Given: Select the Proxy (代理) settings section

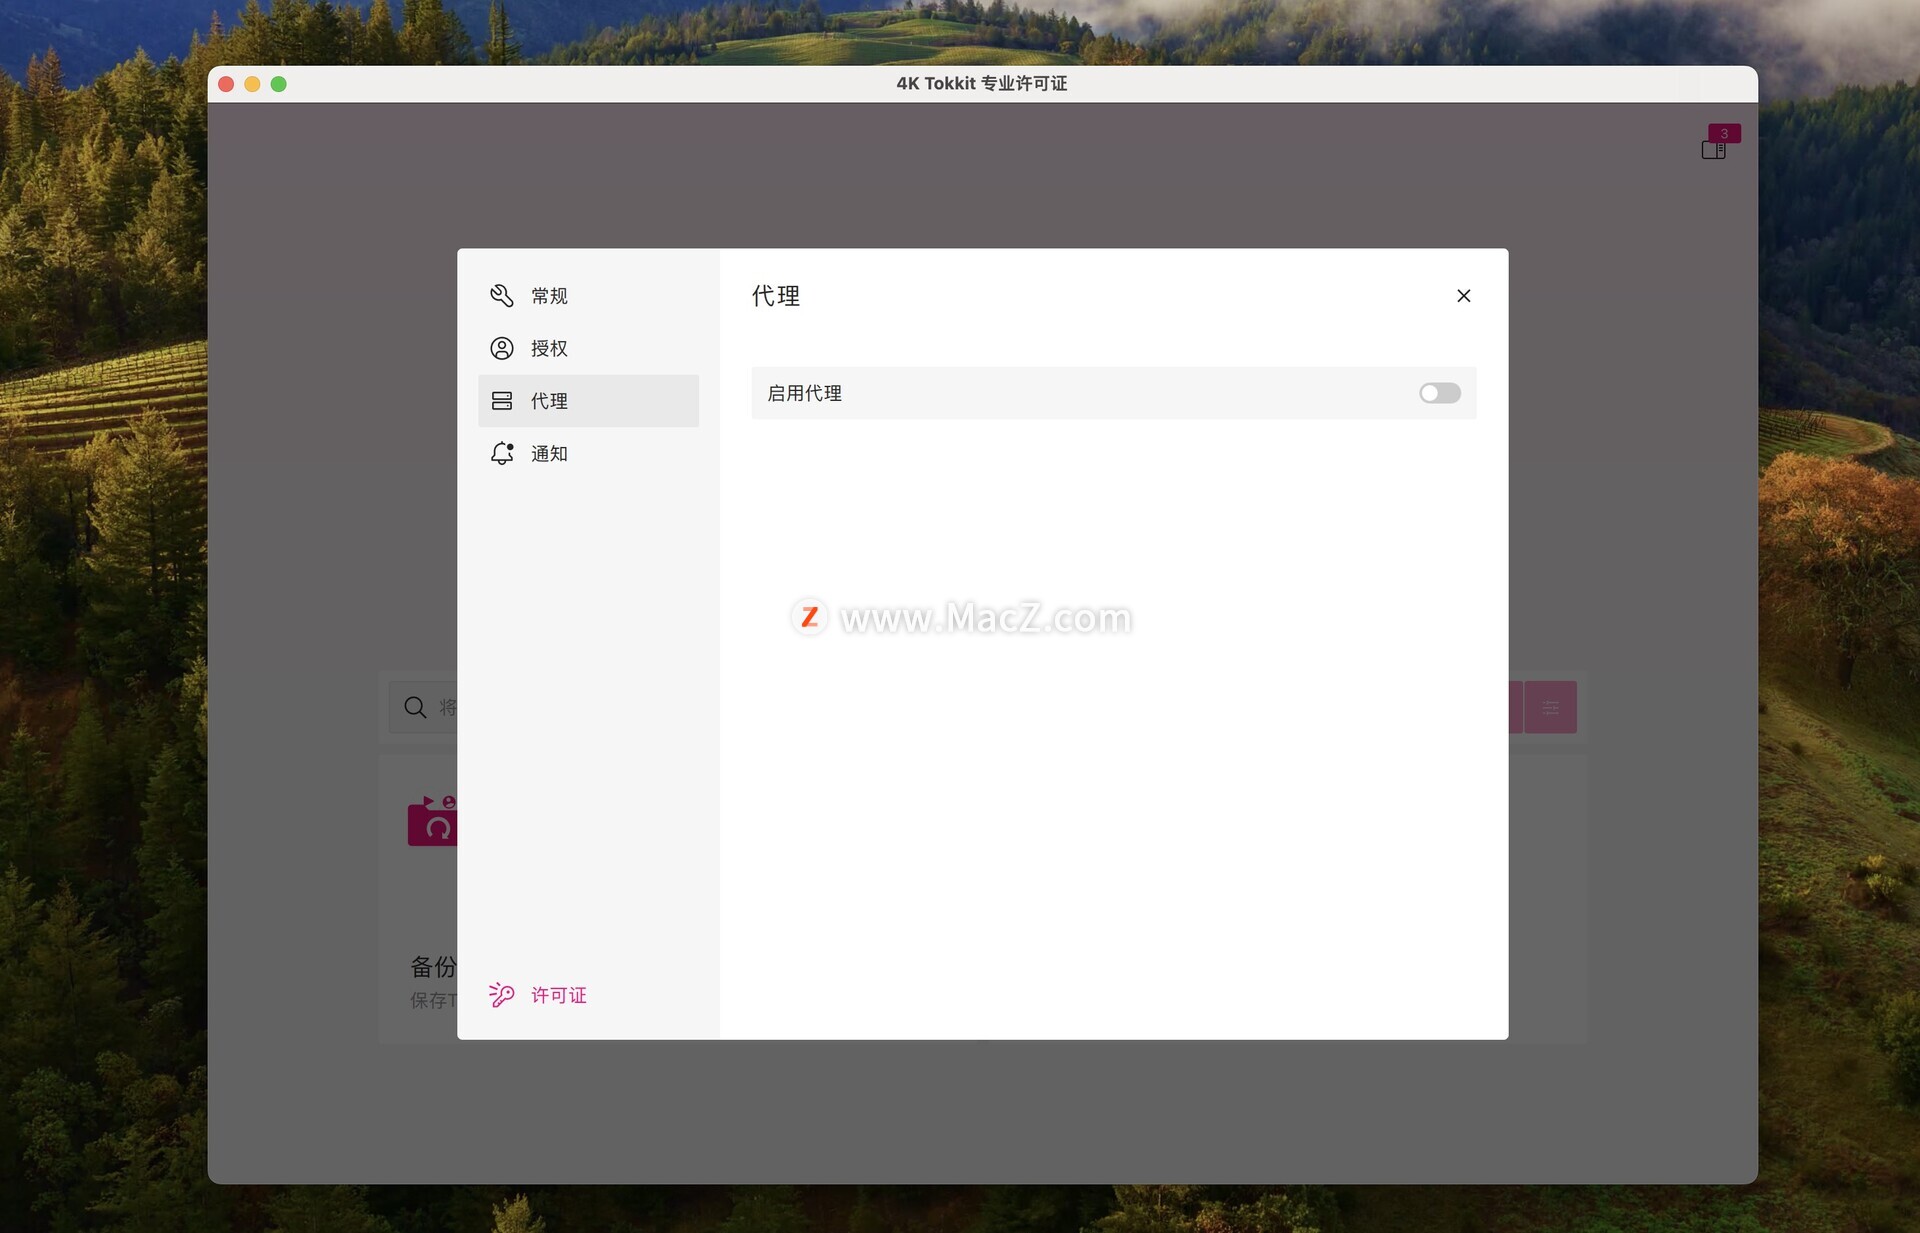Looking at the screenshot, I should (588, 401).
